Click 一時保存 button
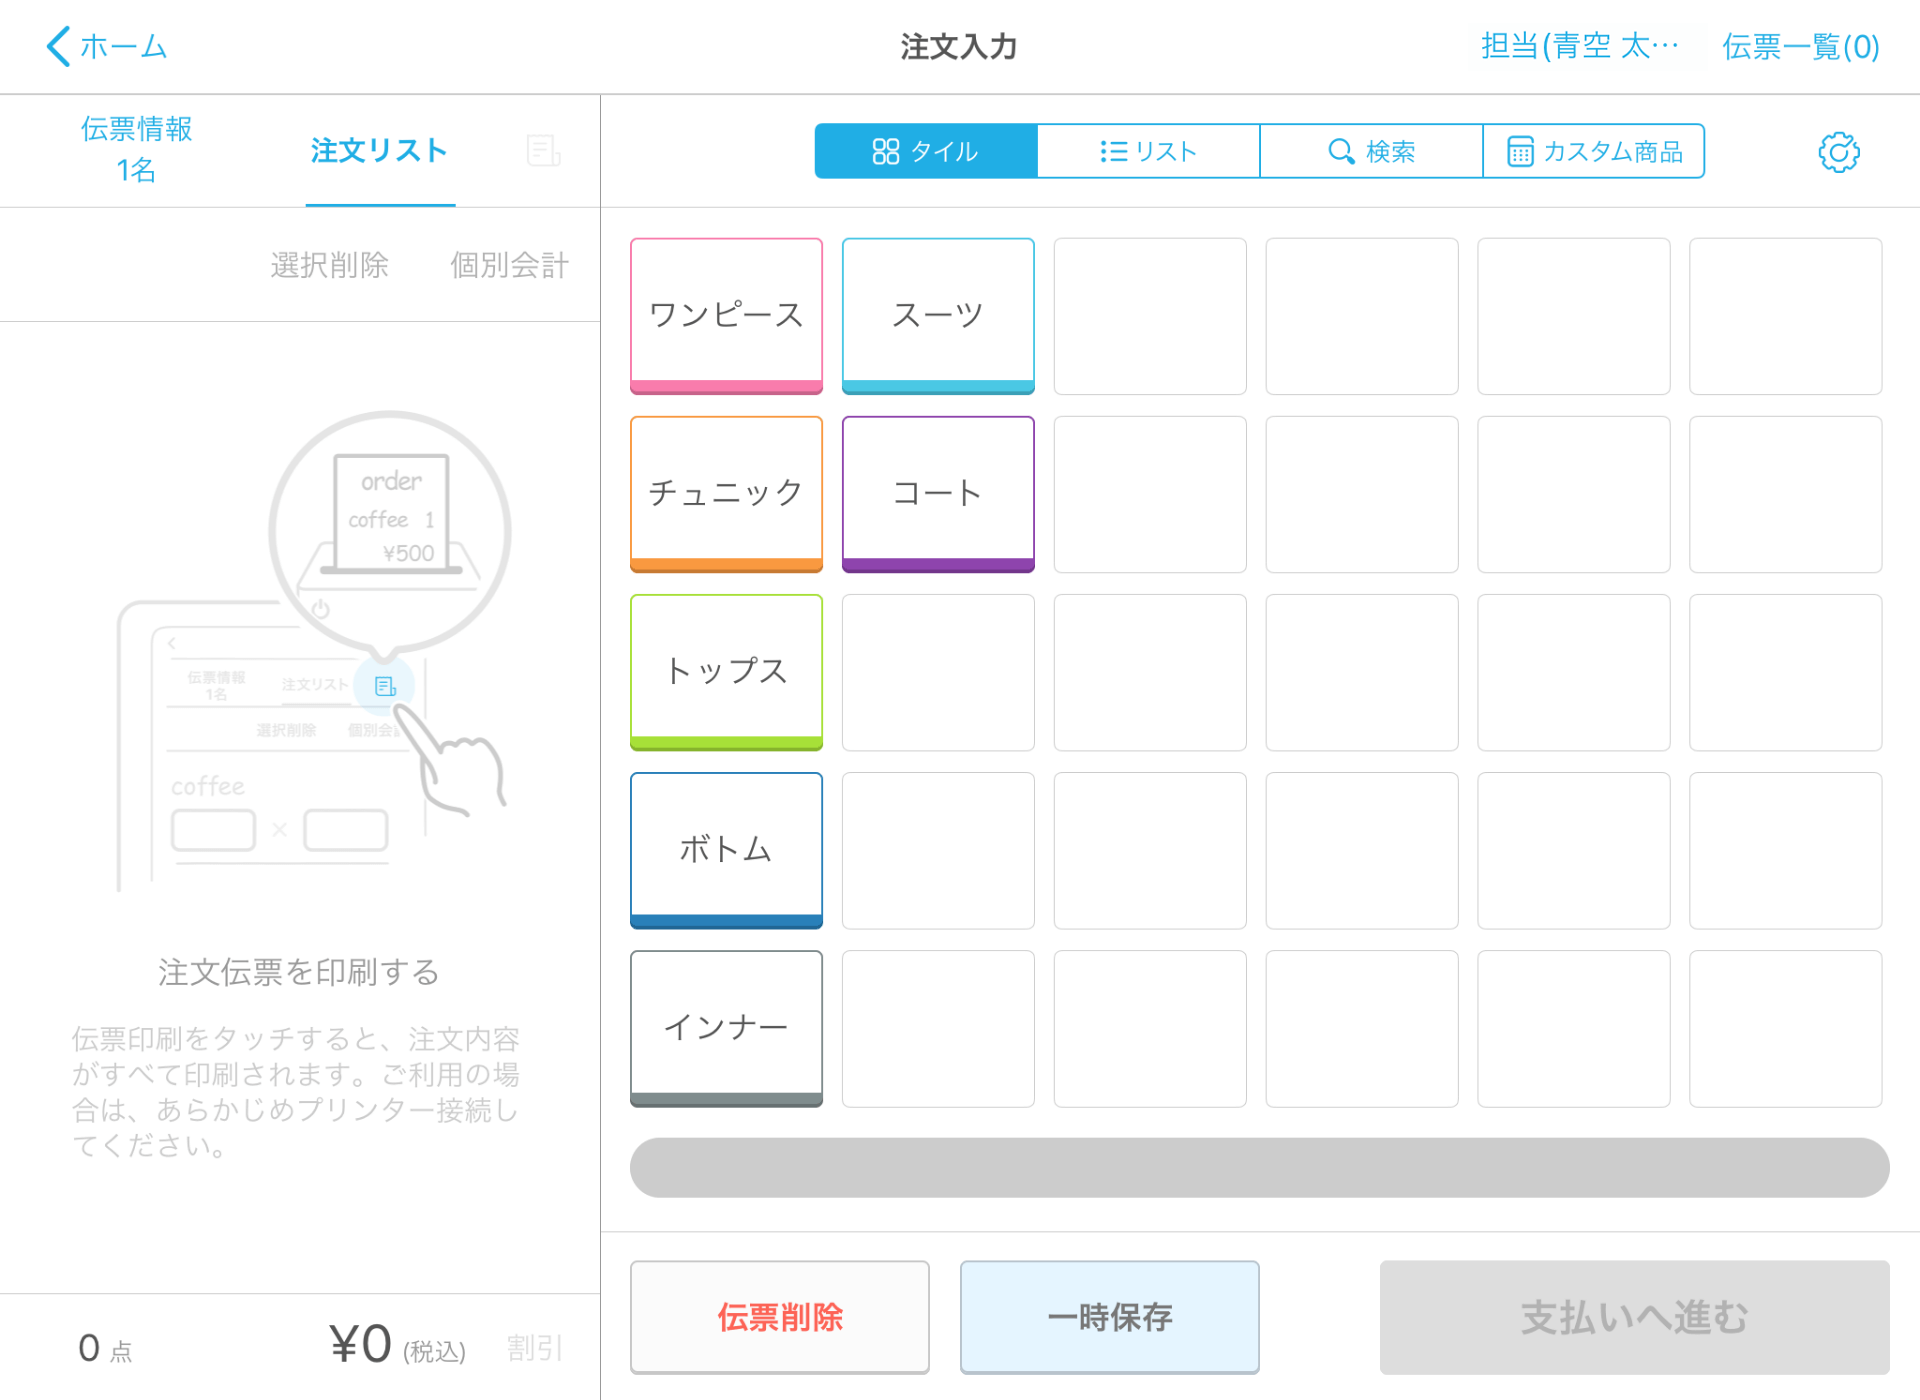Image resolution: width=1920 pixels, height=1400 pixels. click(x=1110, y=1317)
